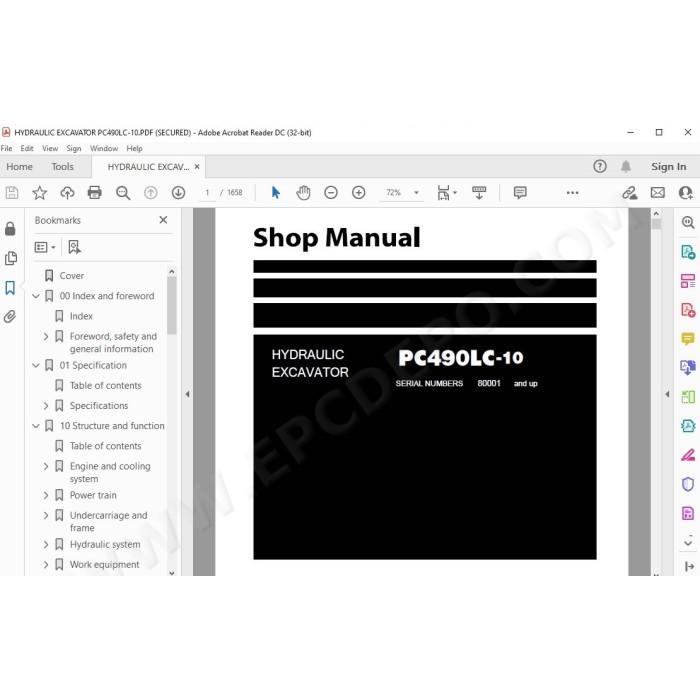Collapse the left navigation pane arrow
This screenshot has height=700, width=700.
point(188,394)
